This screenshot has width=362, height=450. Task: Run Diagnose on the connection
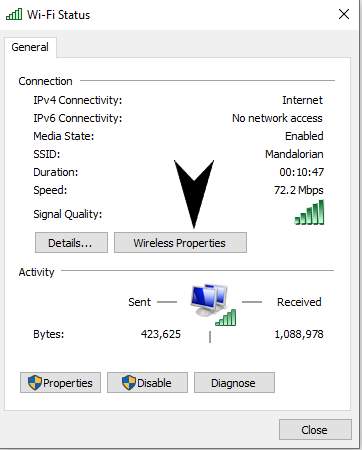[x=234, y=383]
